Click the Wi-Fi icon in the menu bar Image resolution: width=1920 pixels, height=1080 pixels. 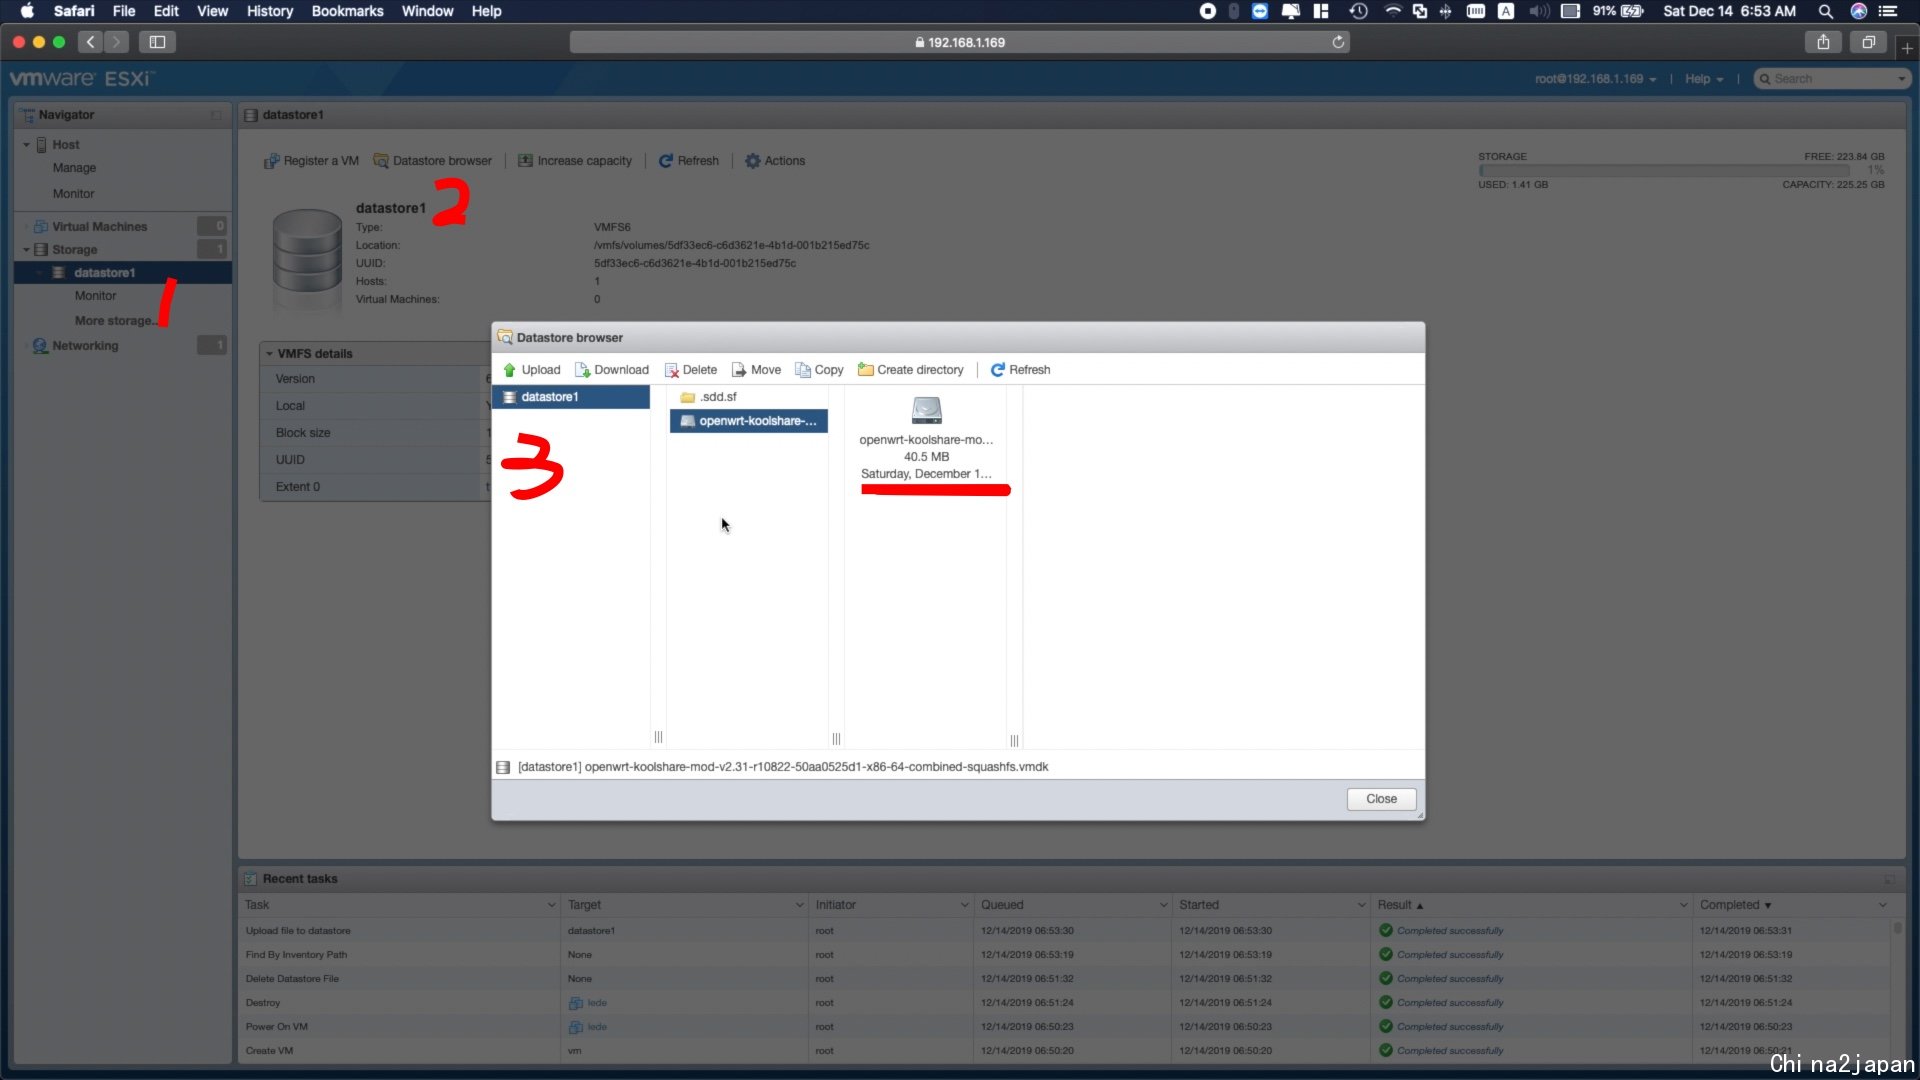point(1392,11)
